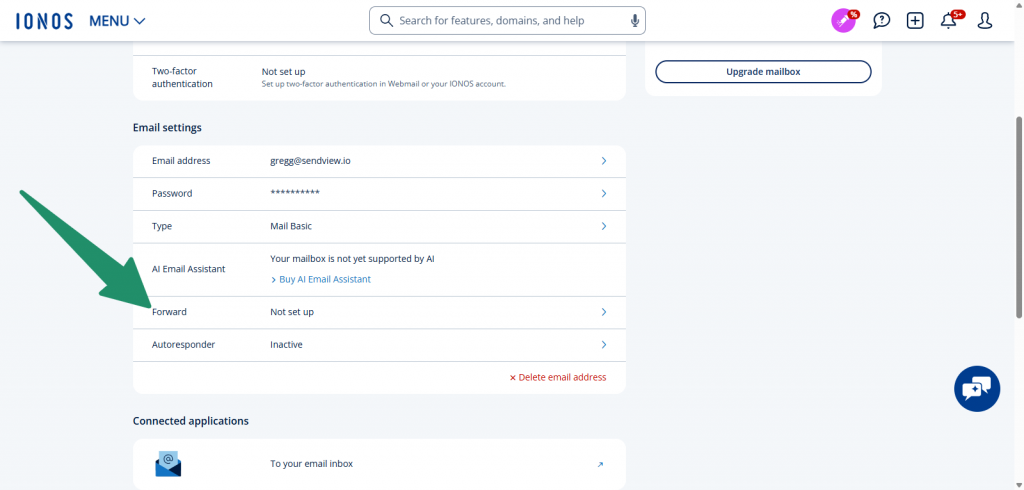Click the Connected applications heading
Viewport: 1024px width, 490px height.
point(191,421)
